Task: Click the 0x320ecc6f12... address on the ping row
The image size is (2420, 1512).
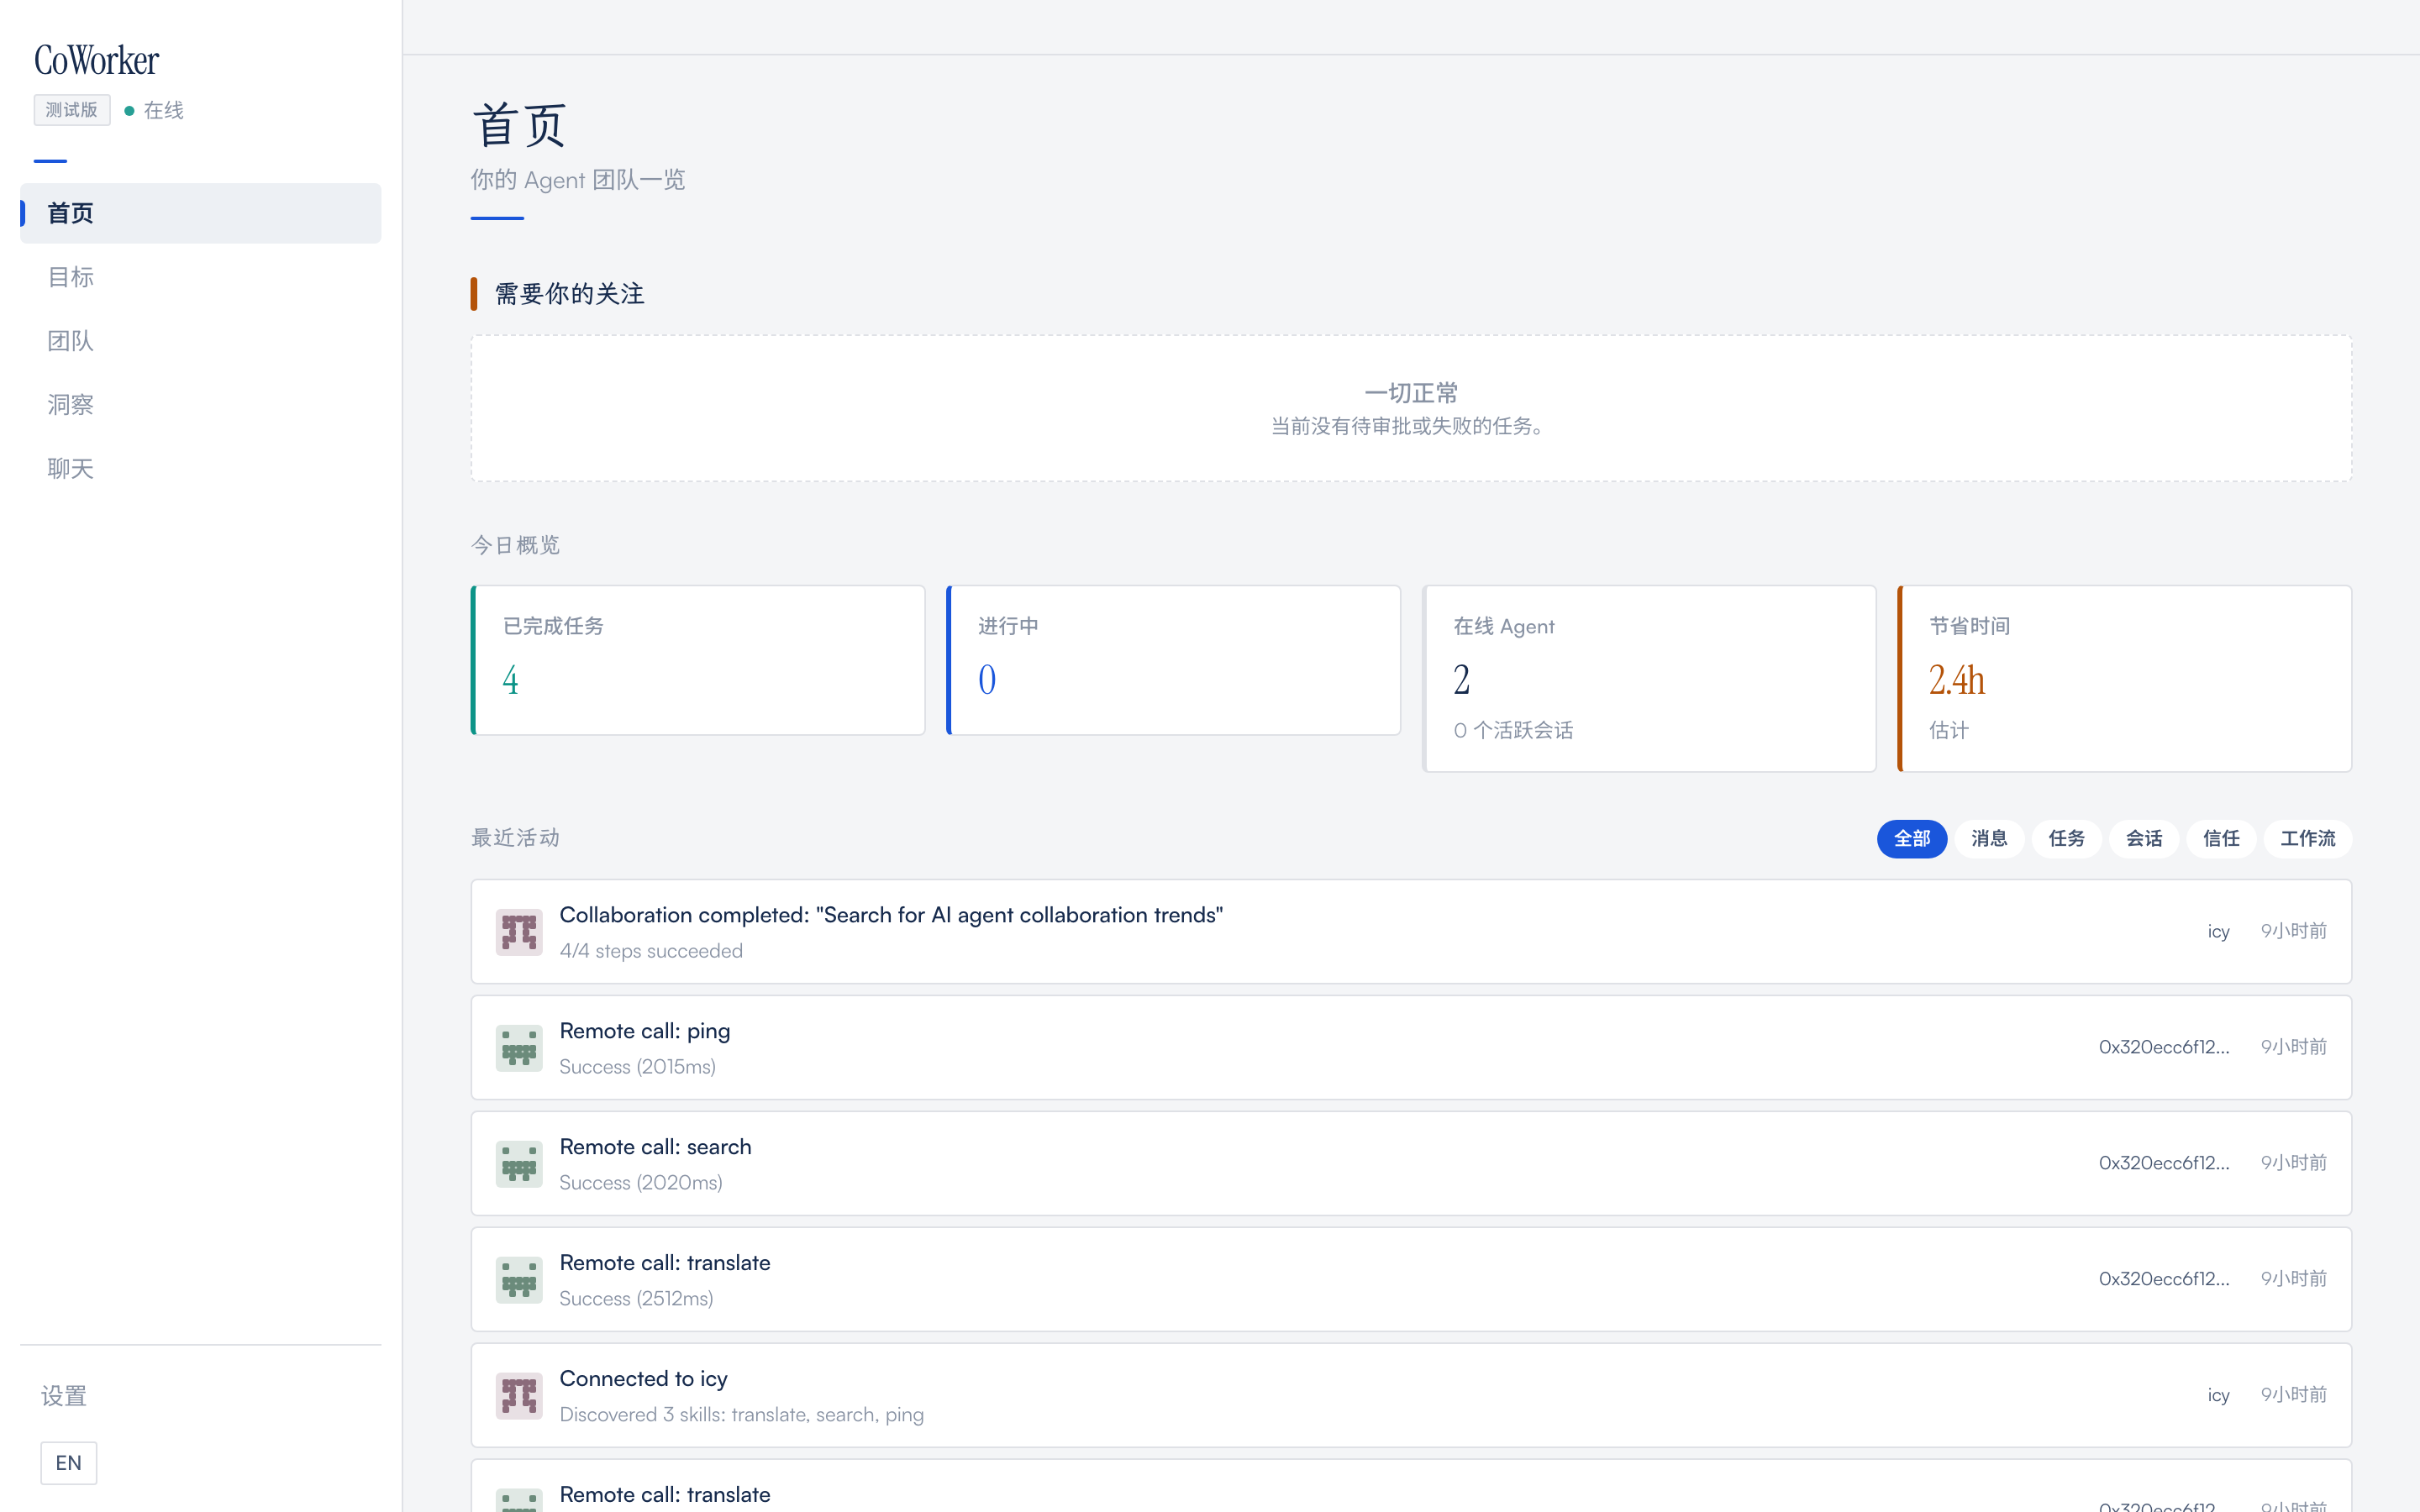Action: [x=2164, y=1047]
